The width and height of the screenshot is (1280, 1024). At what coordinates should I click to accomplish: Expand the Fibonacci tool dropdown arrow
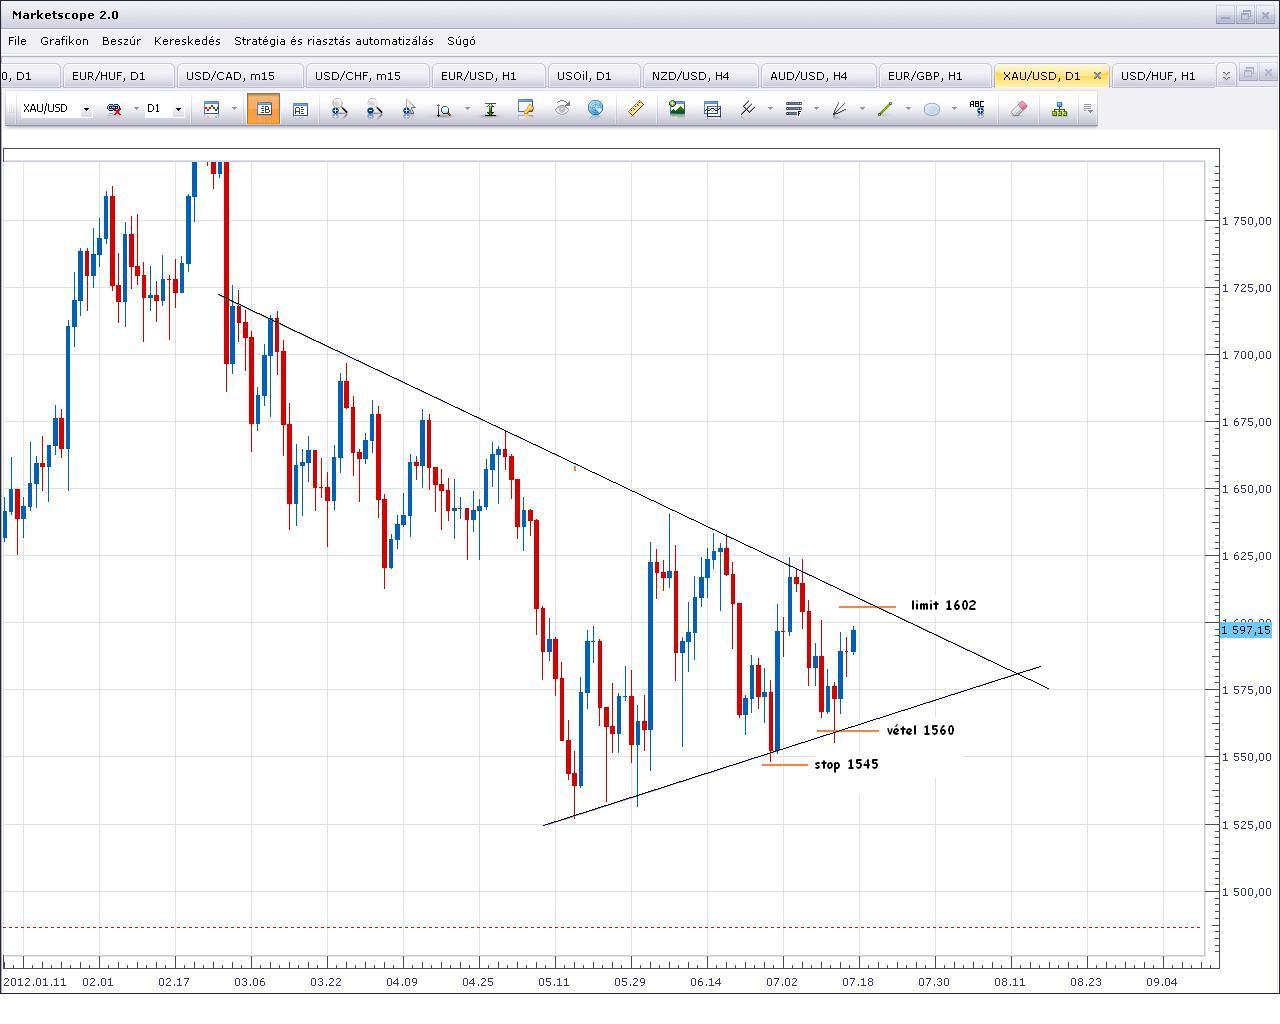(x=816, y=109)
